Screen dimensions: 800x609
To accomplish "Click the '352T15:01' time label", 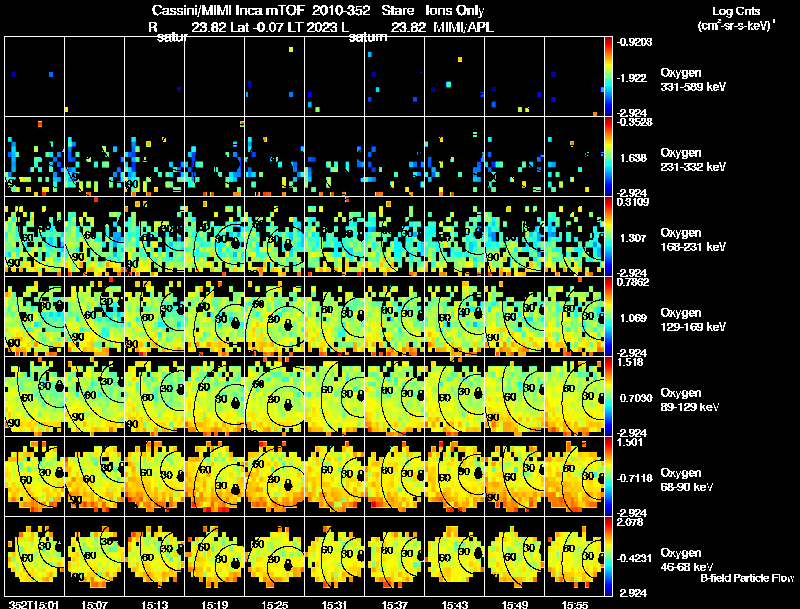I will coord(34,605).
